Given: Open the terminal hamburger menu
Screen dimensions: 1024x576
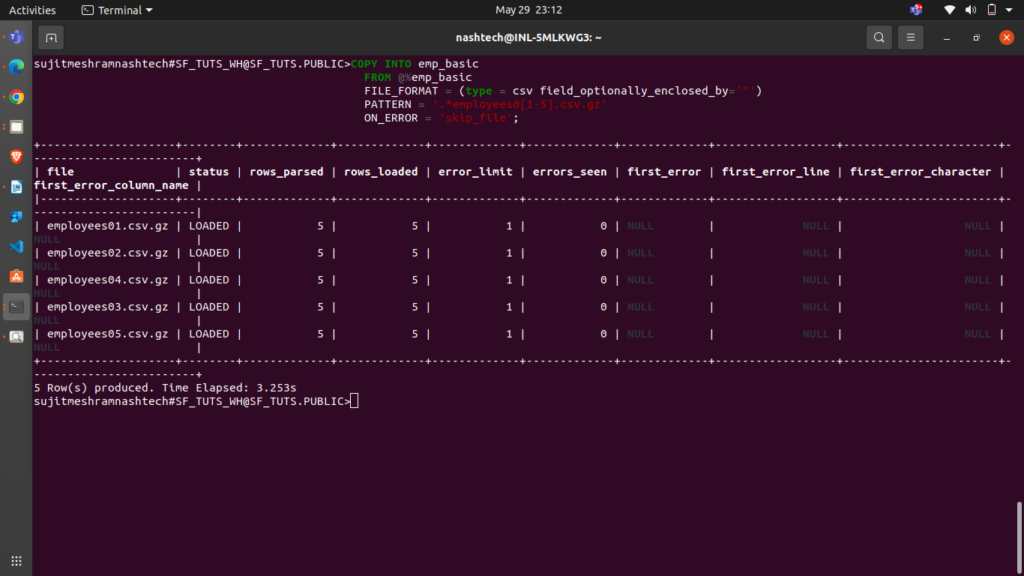Looking at the screenshot, I should (x=910, y=38).
